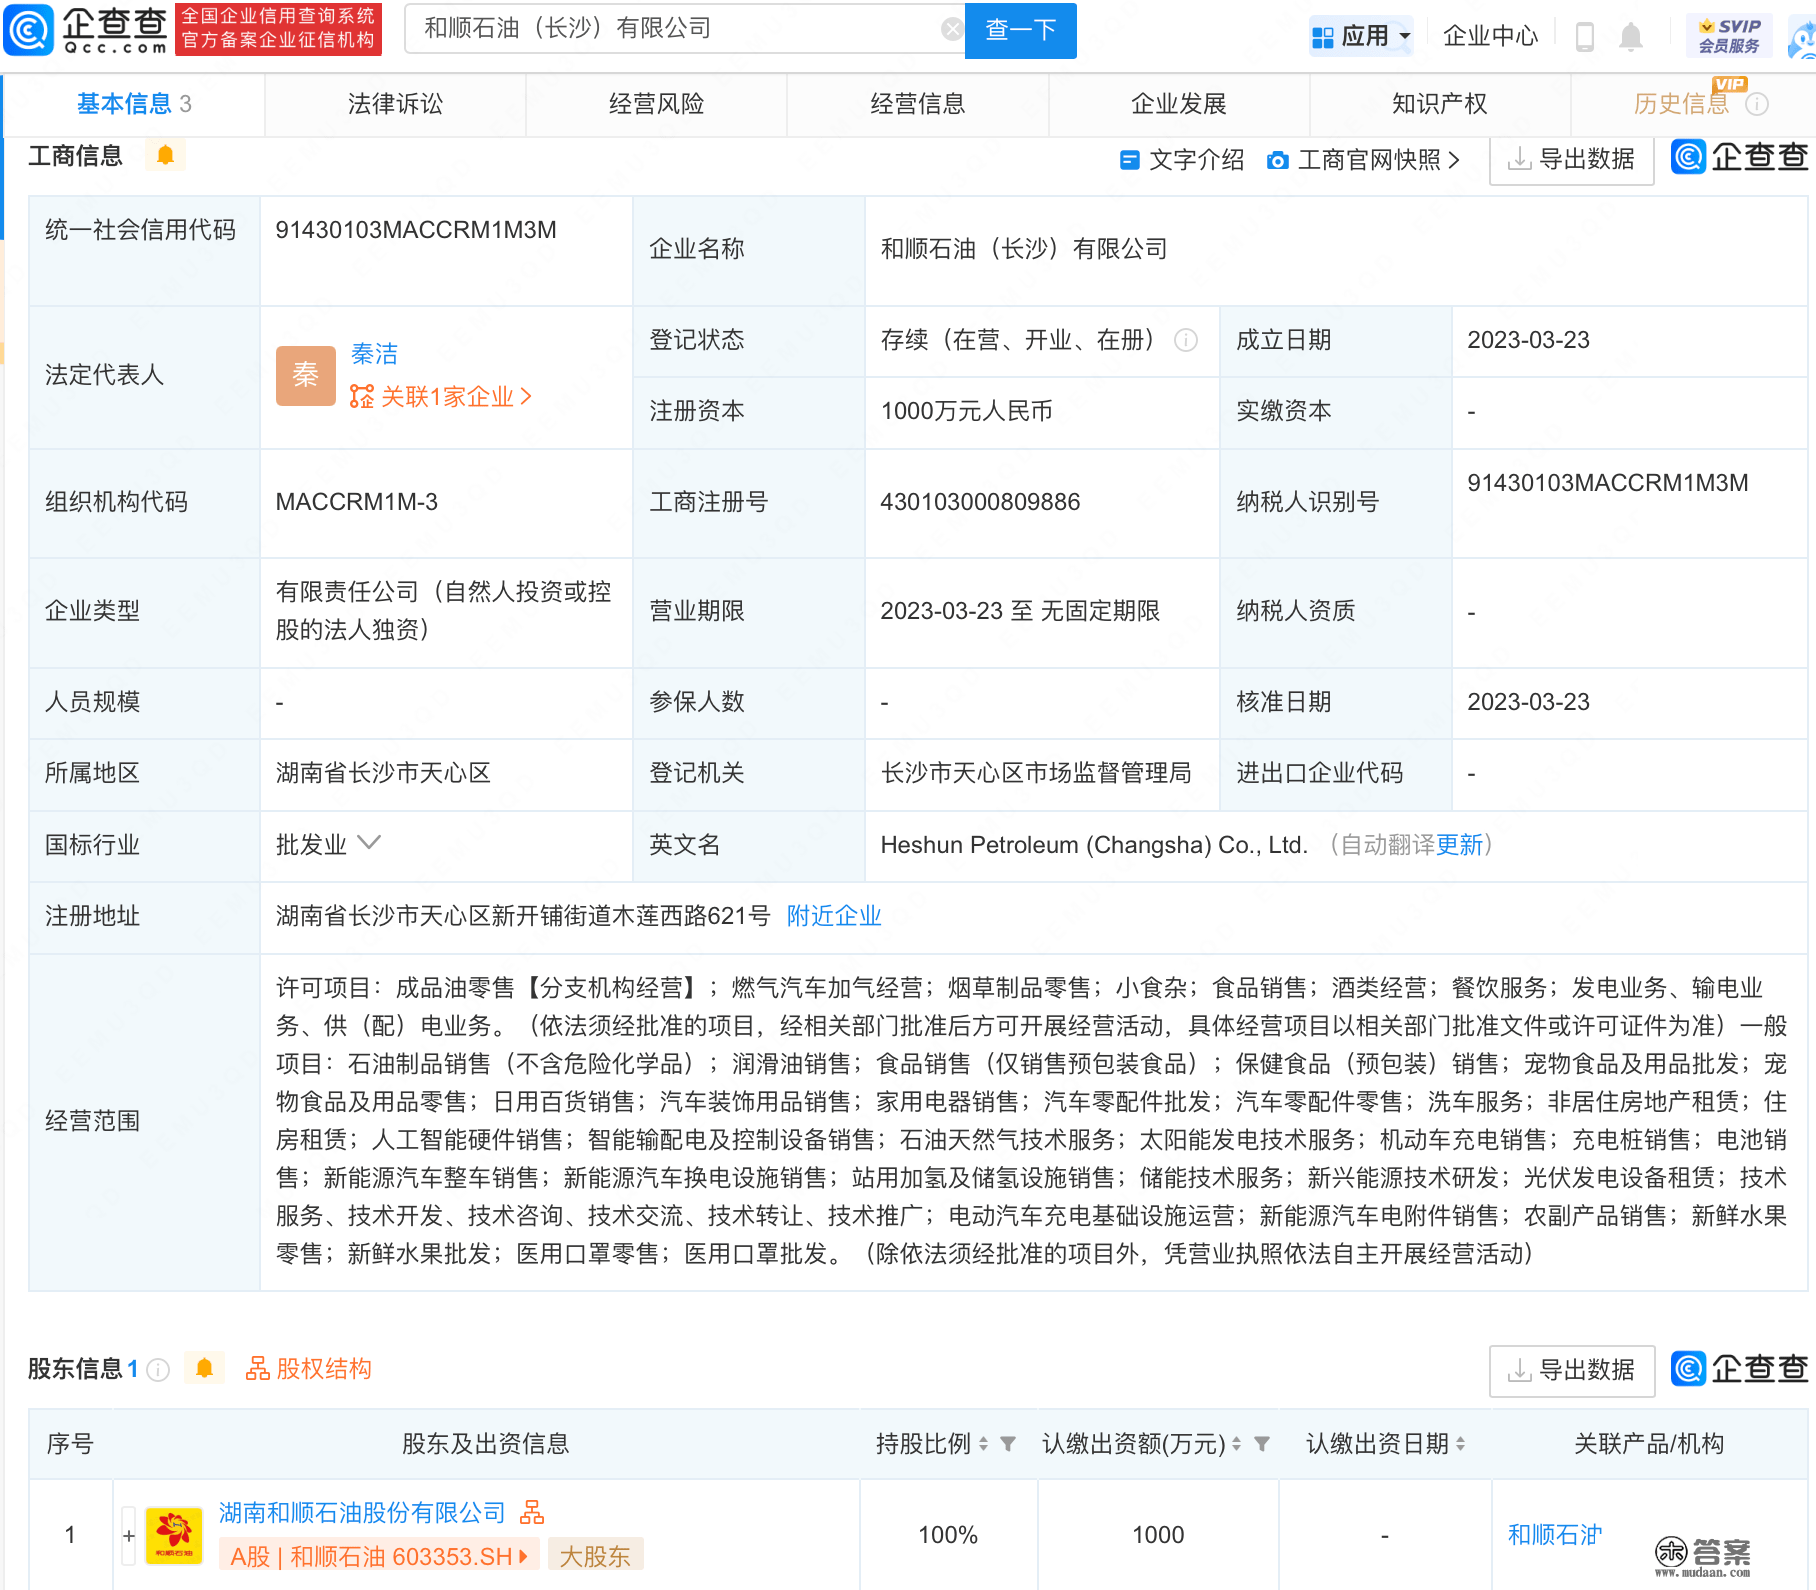Switch to 法律诉讼 tab
The width and height of the screenshot is (1816, 1590).
(395, 104)
